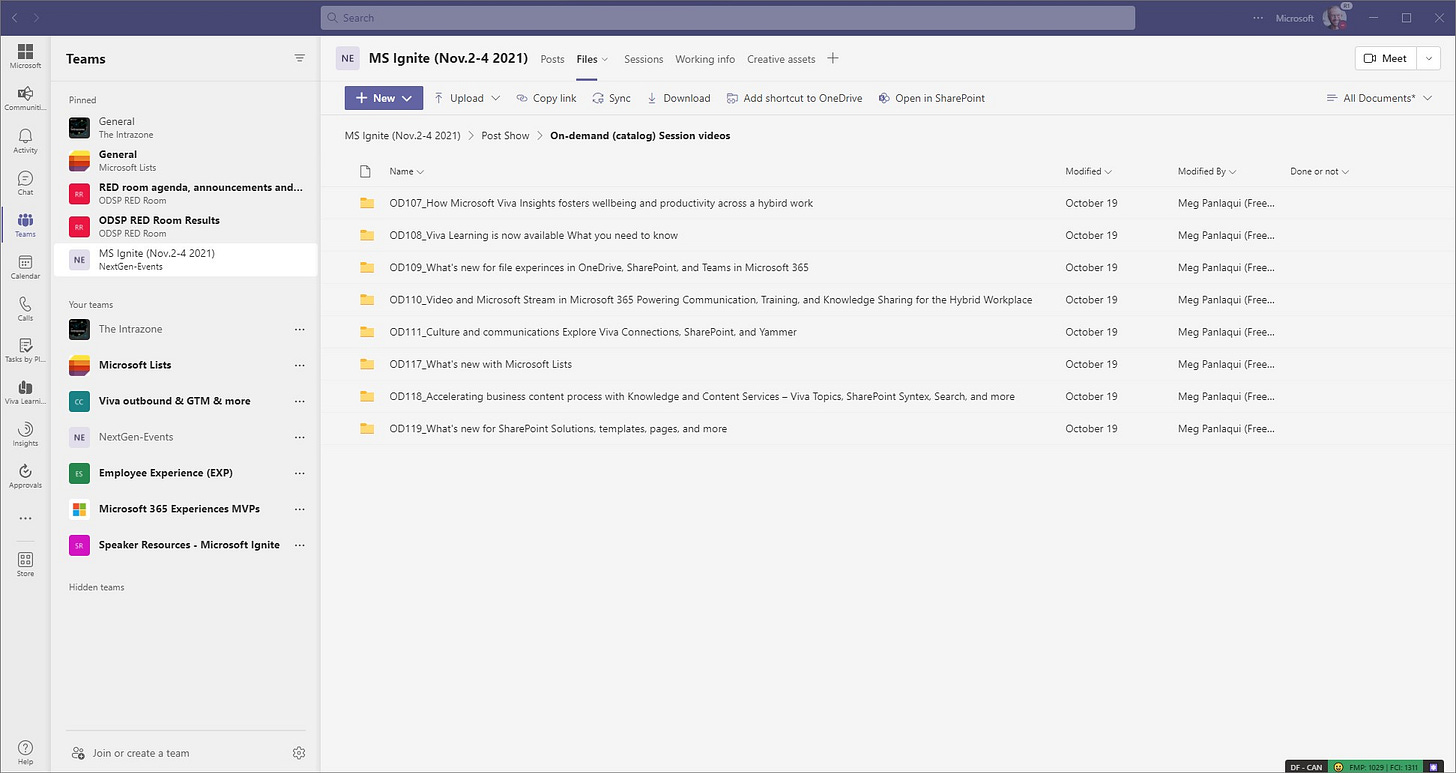
Task: Click Add shortcut to OneDrive
Action: [x=794, y=98]
